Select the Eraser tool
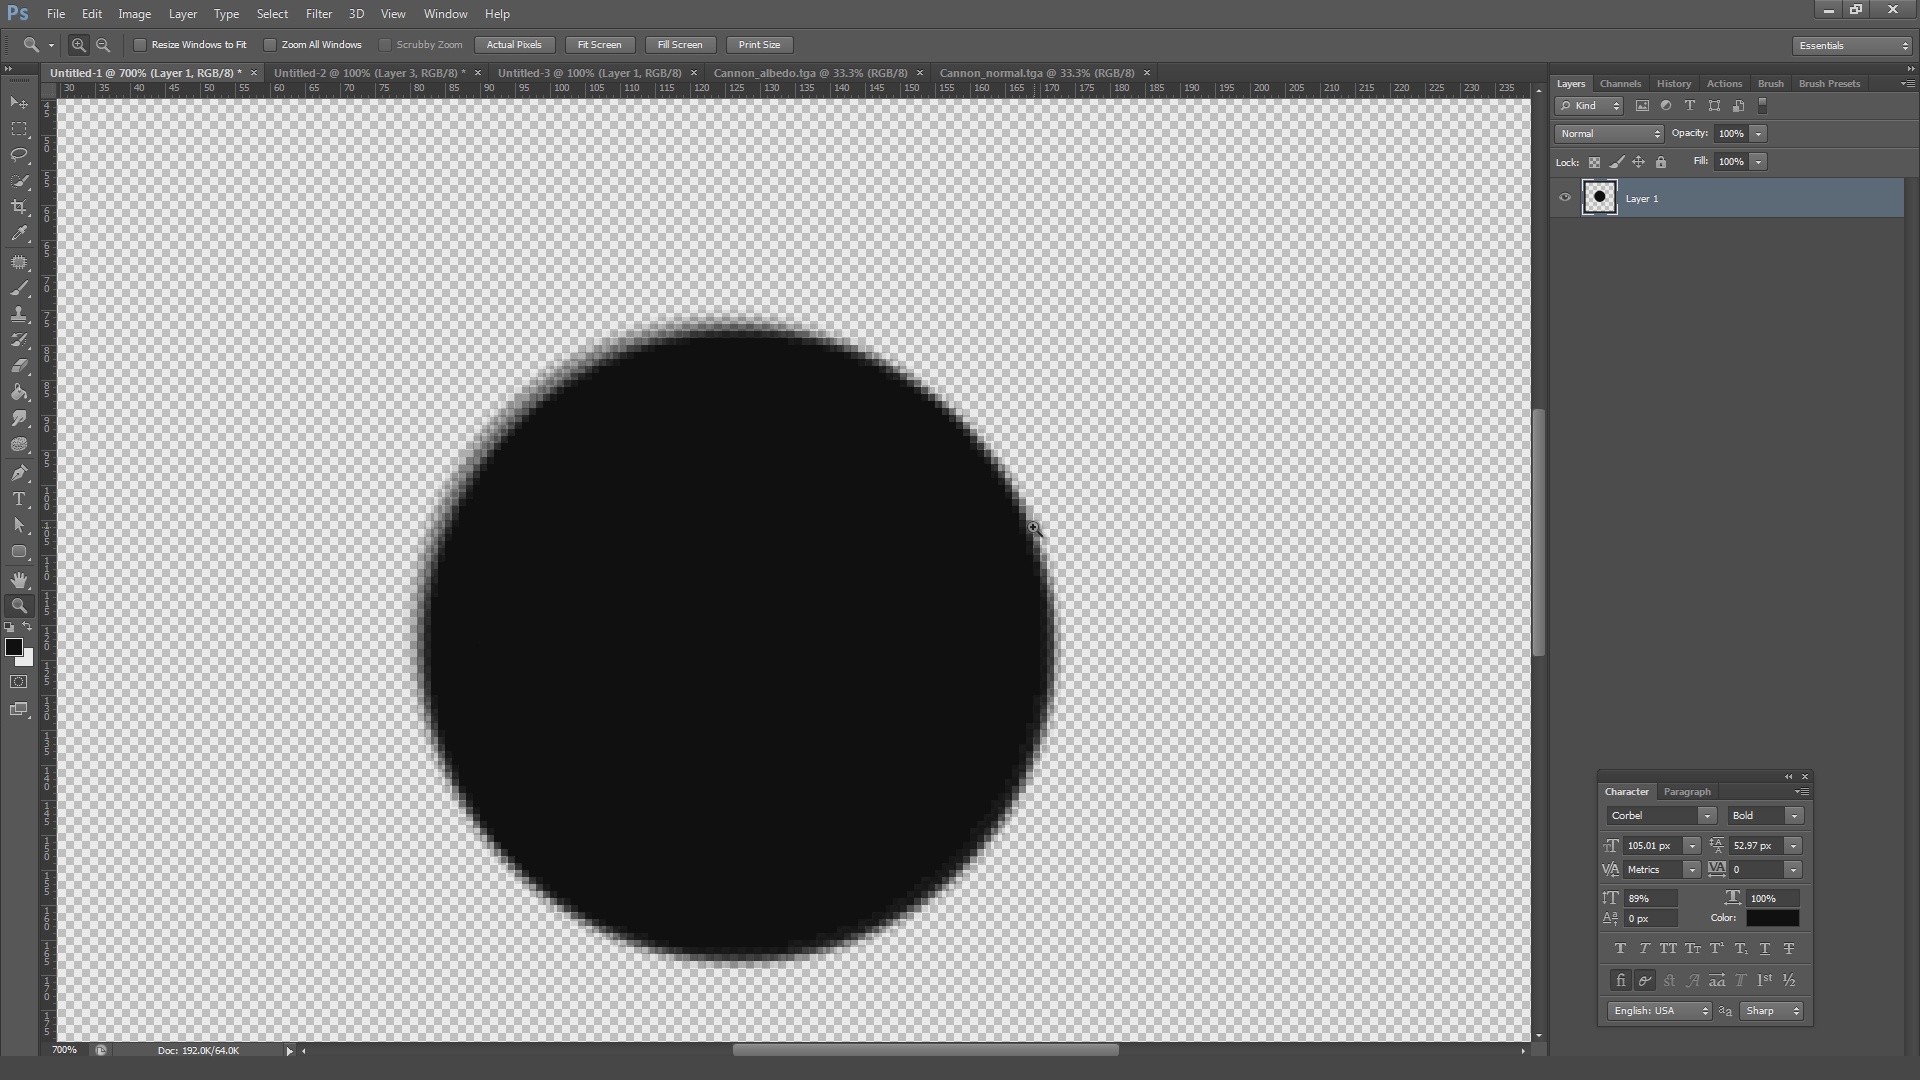This screenshot has width=1920, height=1080. [x=19, y=366]
